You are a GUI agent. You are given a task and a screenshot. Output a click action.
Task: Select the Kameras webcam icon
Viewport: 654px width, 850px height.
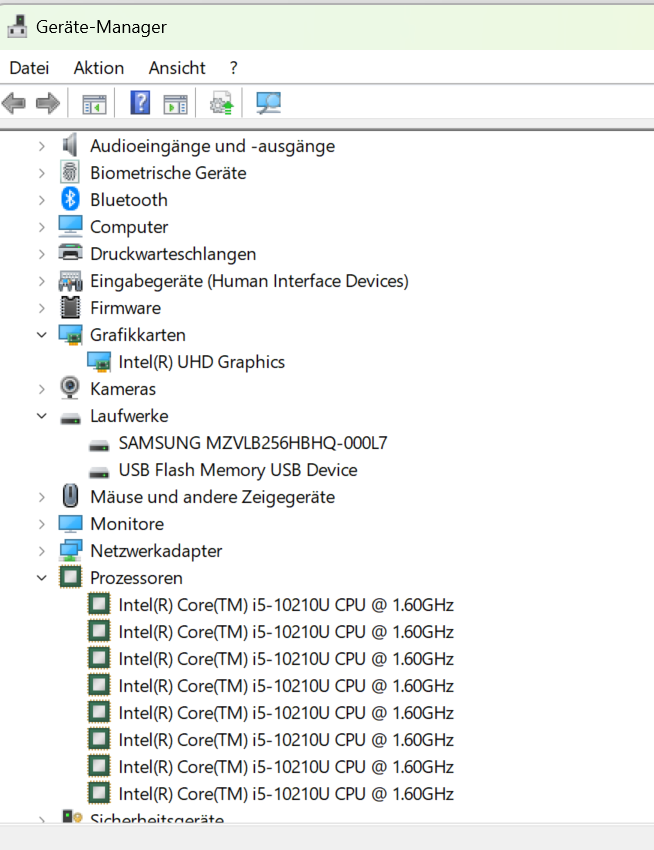[70, 388]
